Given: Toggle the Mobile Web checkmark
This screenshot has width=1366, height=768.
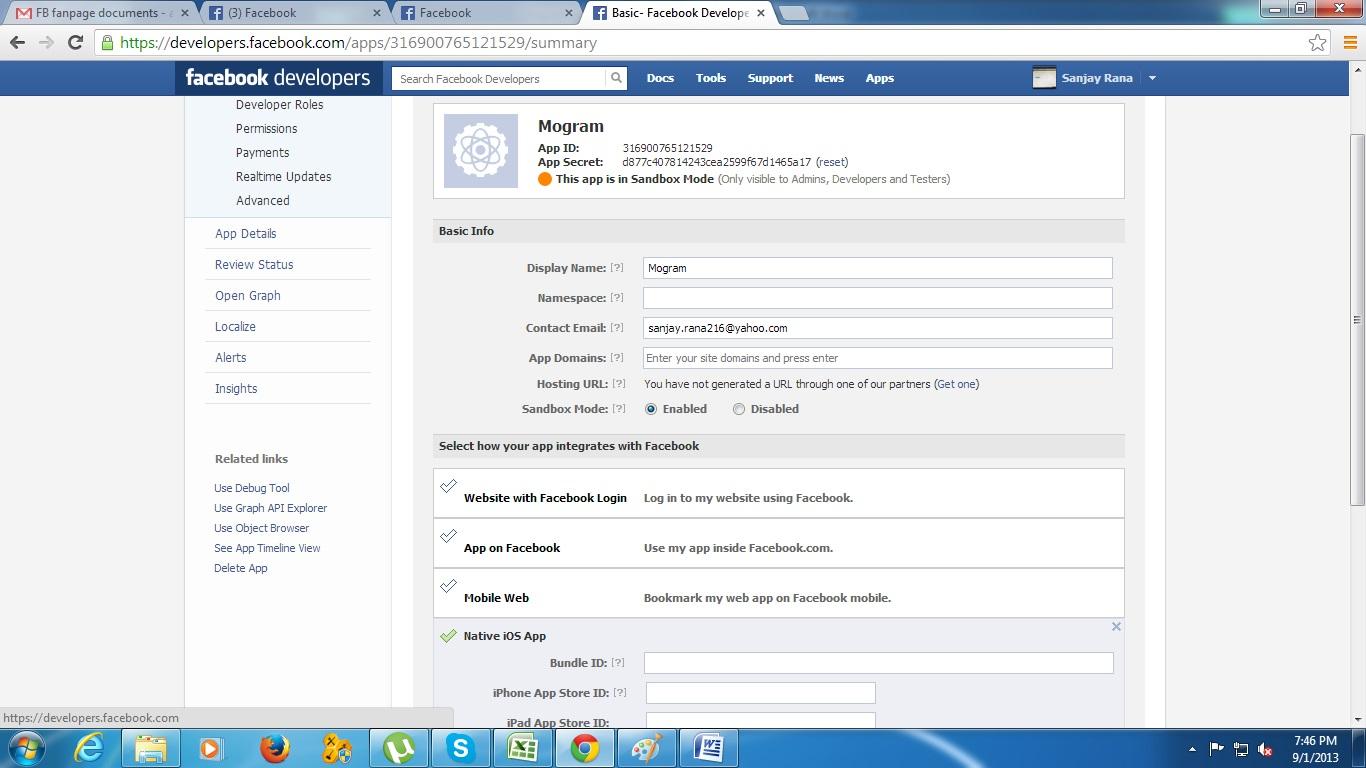Looking at the screenshot, I should [448, 586].
